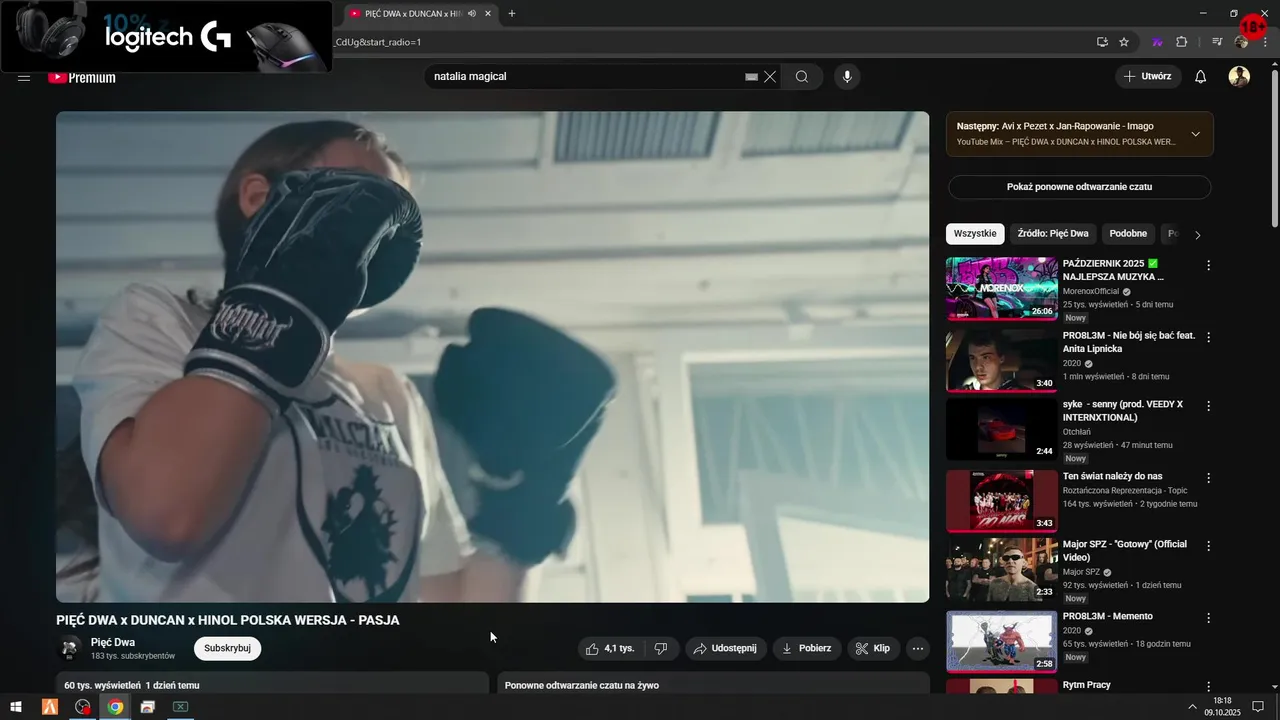This screenshot has width=1280, height=720.
Task: Open a new browser tab with the plus
Action: 512,13
